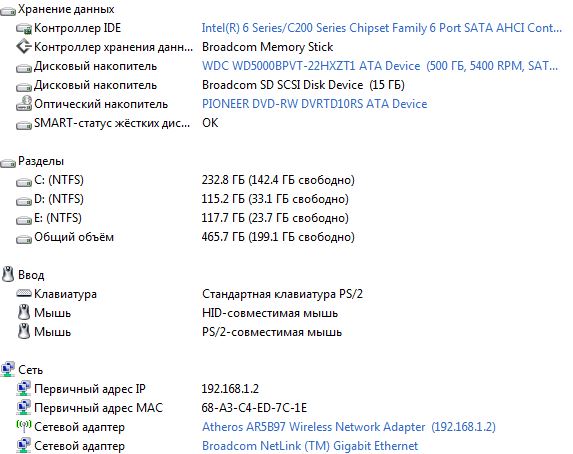Click the Сеть section network icon
The height and width of the screenshot is (454, 573).
[x=8, y=369]
